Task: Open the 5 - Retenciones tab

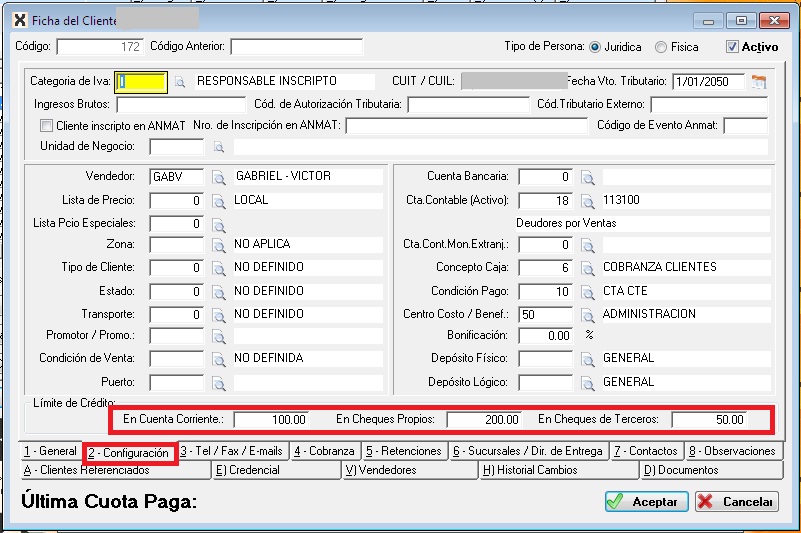Action: 403,452
